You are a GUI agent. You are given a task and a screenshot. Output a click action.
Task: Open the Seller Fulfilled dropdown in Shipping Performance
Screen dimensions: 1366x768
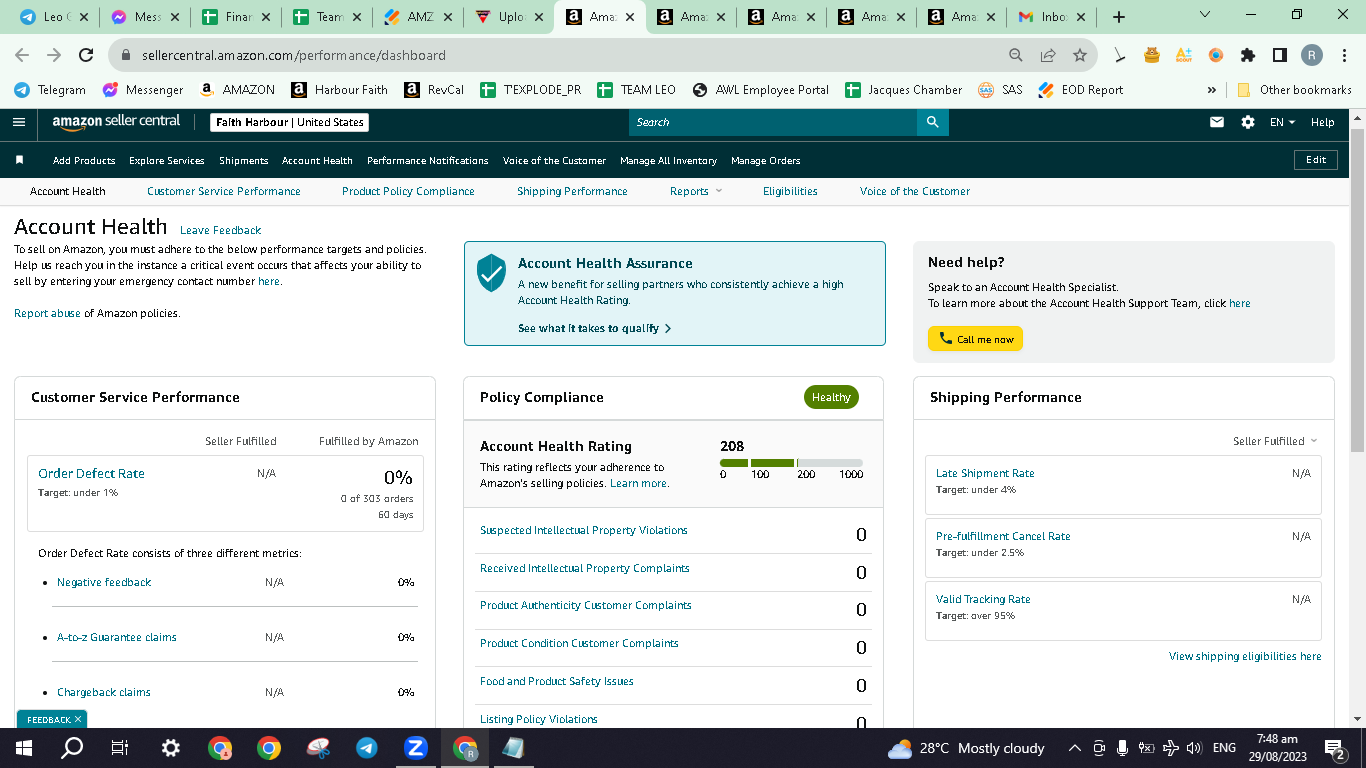(x=1275, y=441)
